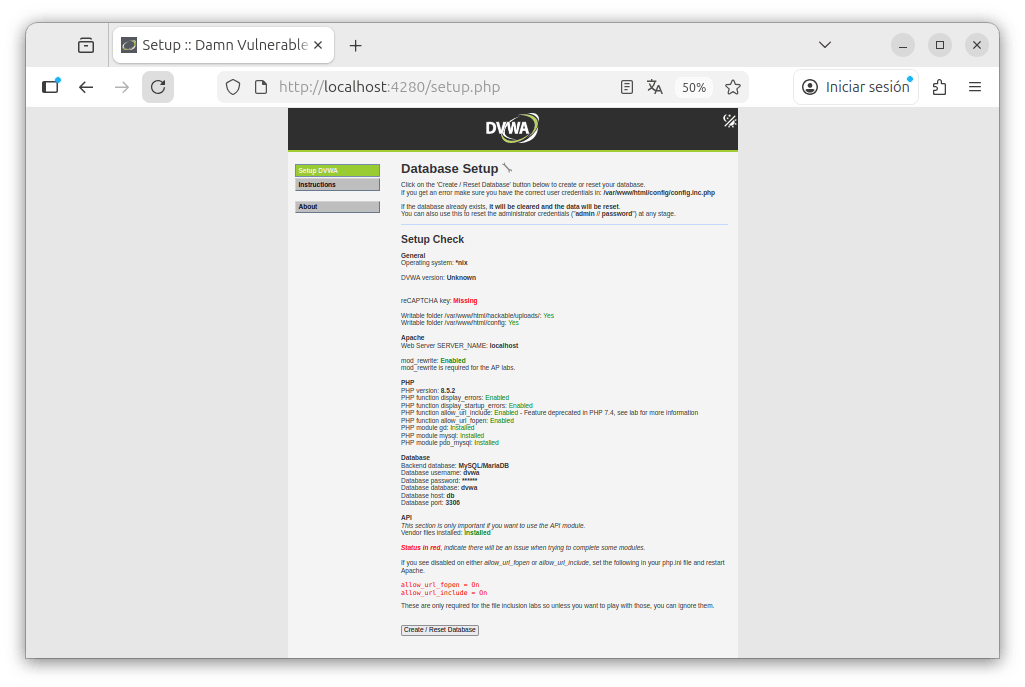The width and height of the screenshot is (1025, 687).
Task: Click Web Server SERVER_NAME localhost line
Action: tap(460, 346)
